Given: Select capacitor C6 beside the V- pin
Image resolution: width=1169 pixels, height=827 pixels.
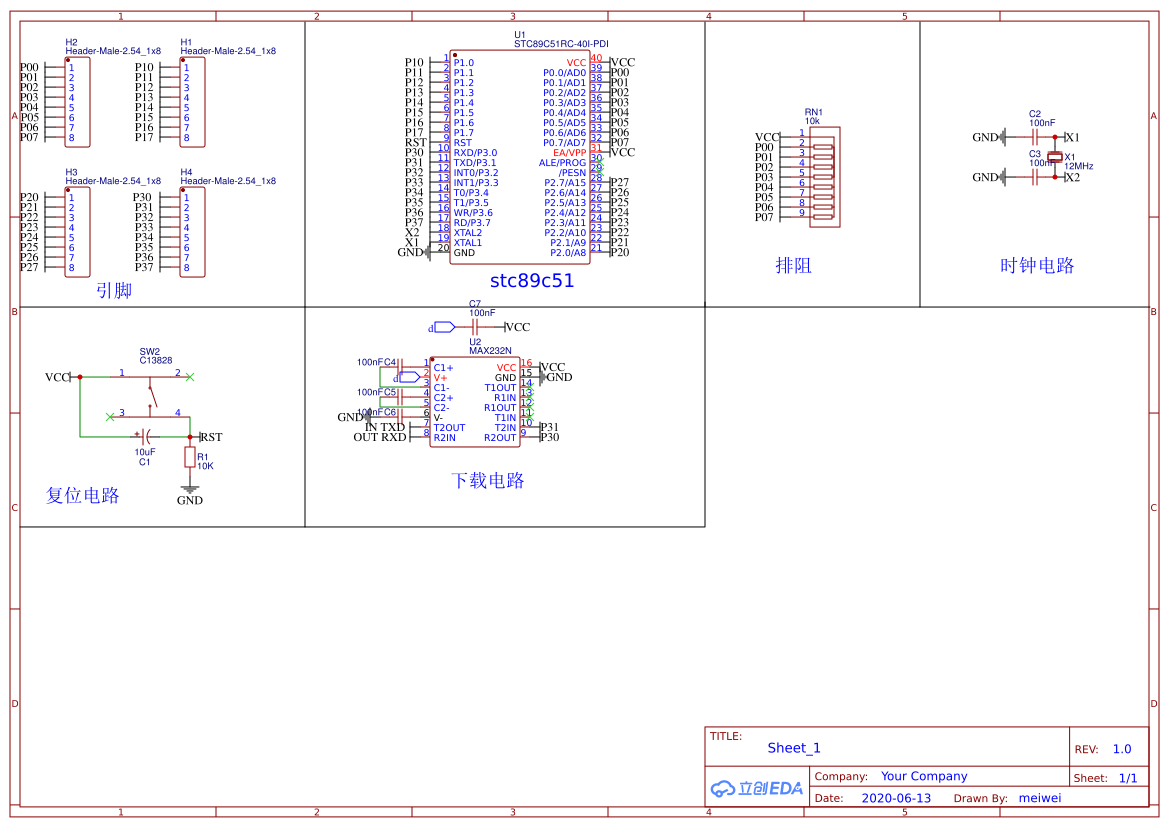Looking at the screenshot, I should tap(400, 418).
